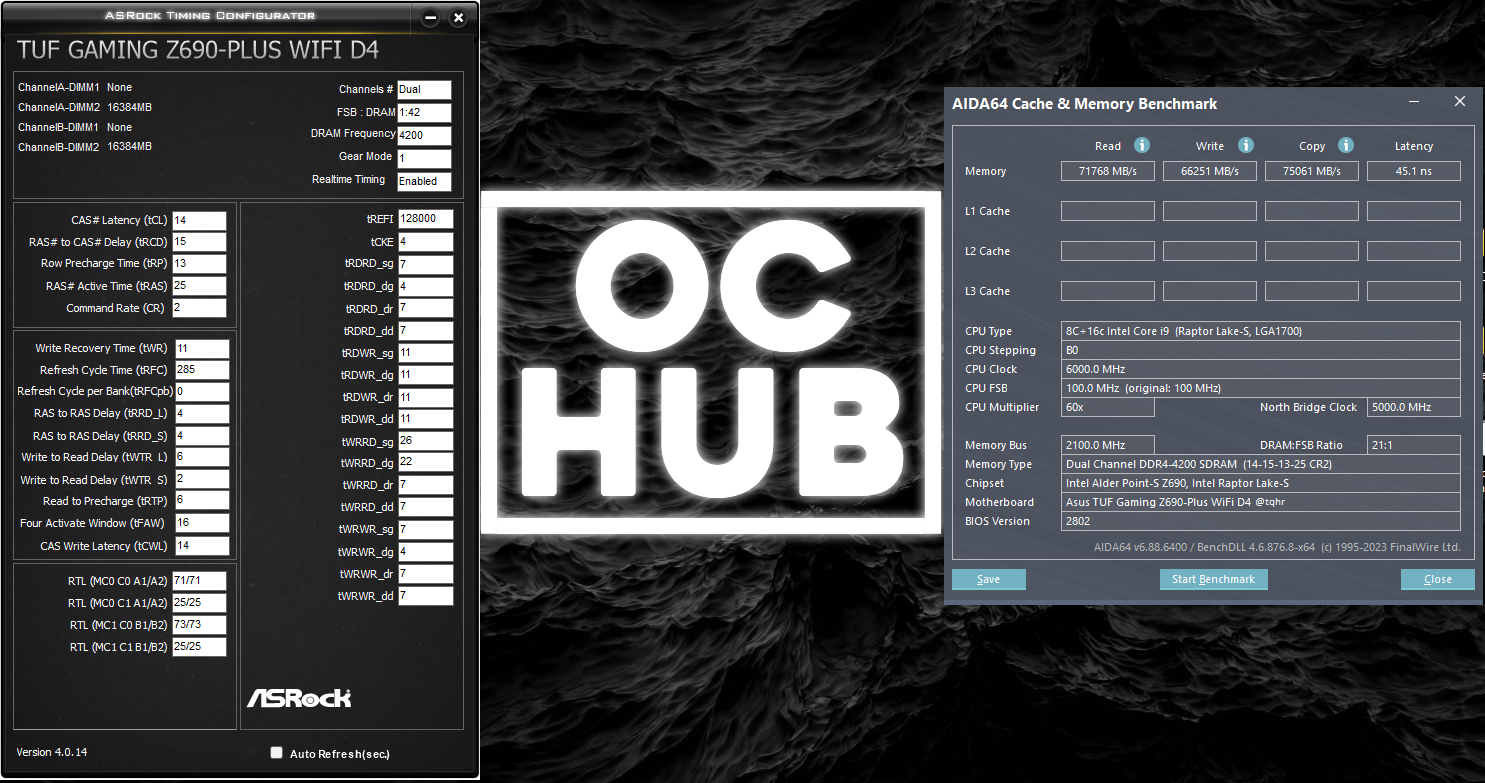Image resolution: width=1485 pixels, height=783 pixels.
Task: Close AIDA64 window with X icon
Action: [1459, 102]
